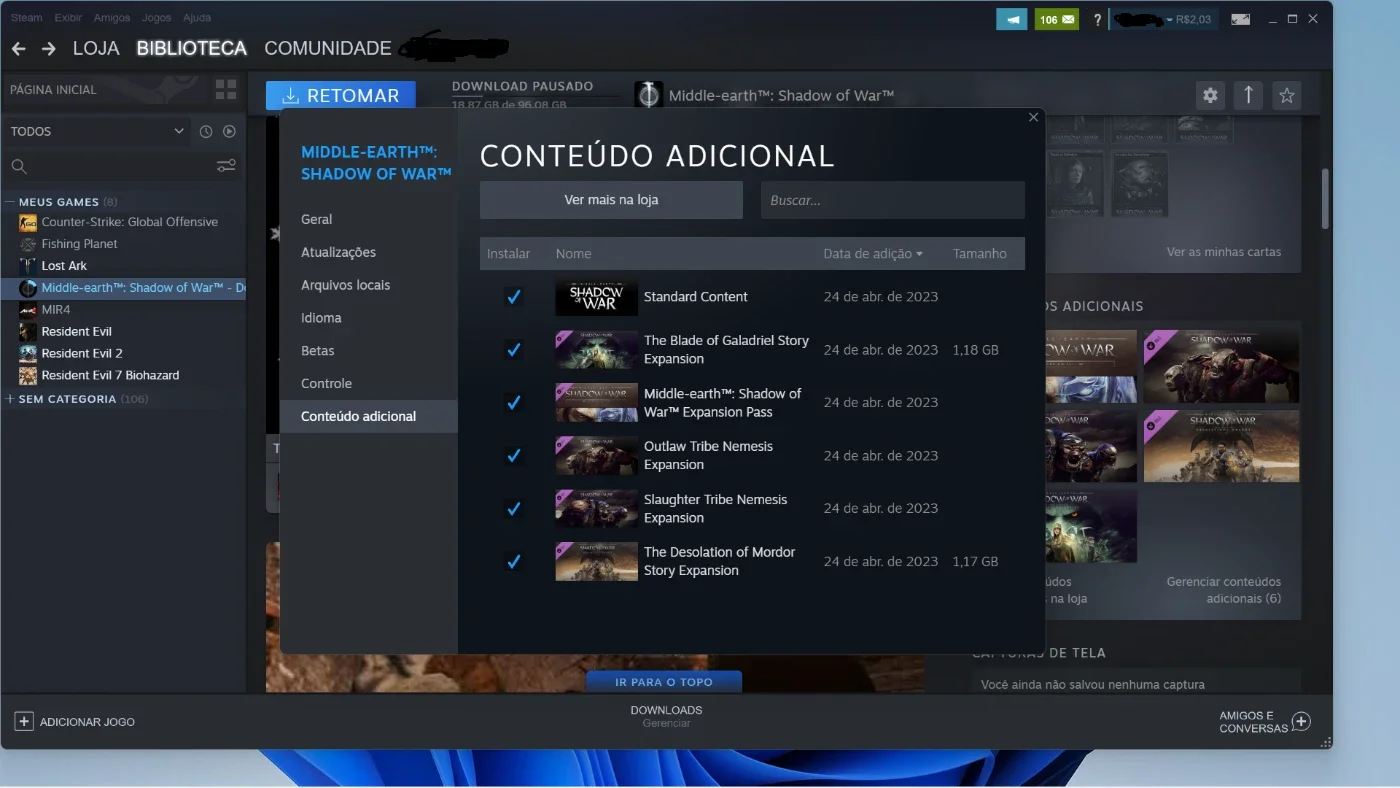Select Idioma in properties sidebar
The width and height of the screenshot is (1400, 788).
[369, 318]
